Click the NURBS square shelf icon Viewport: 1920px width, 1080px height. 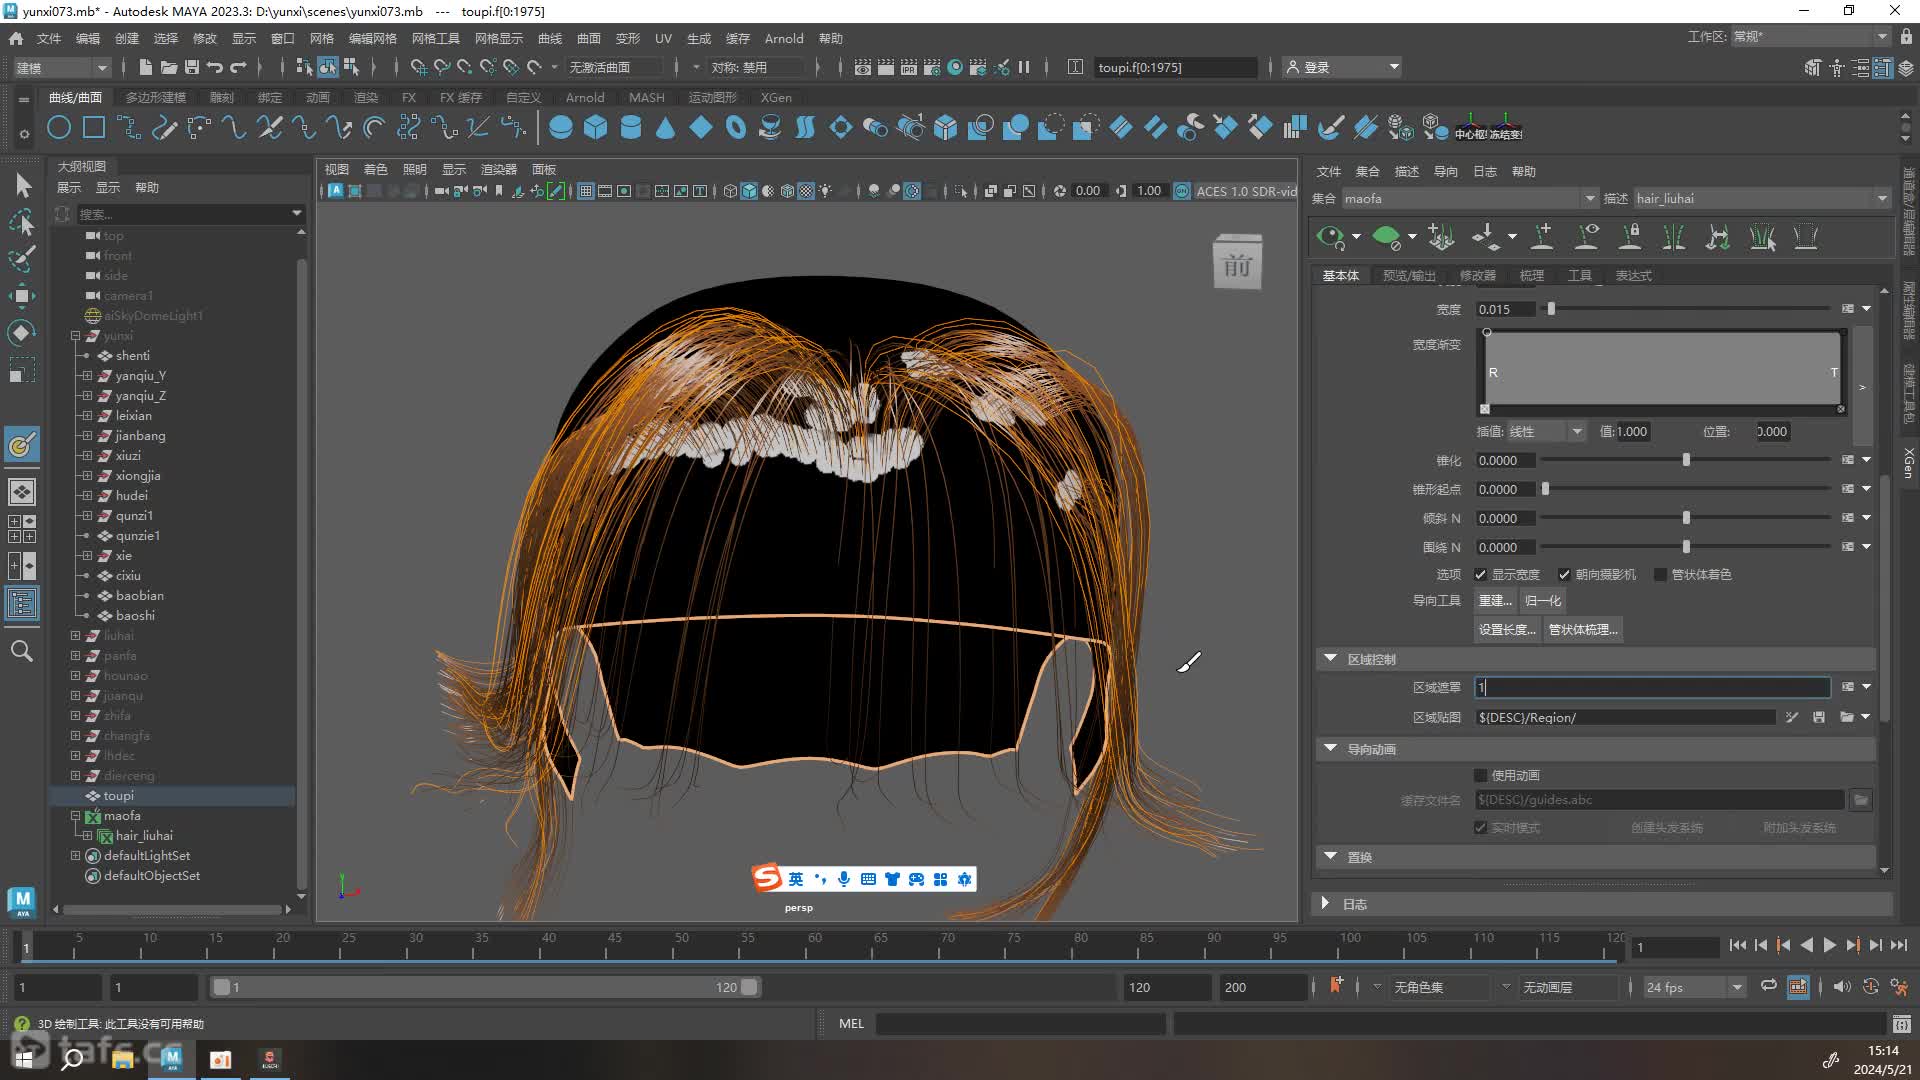(x=94, y=128)
